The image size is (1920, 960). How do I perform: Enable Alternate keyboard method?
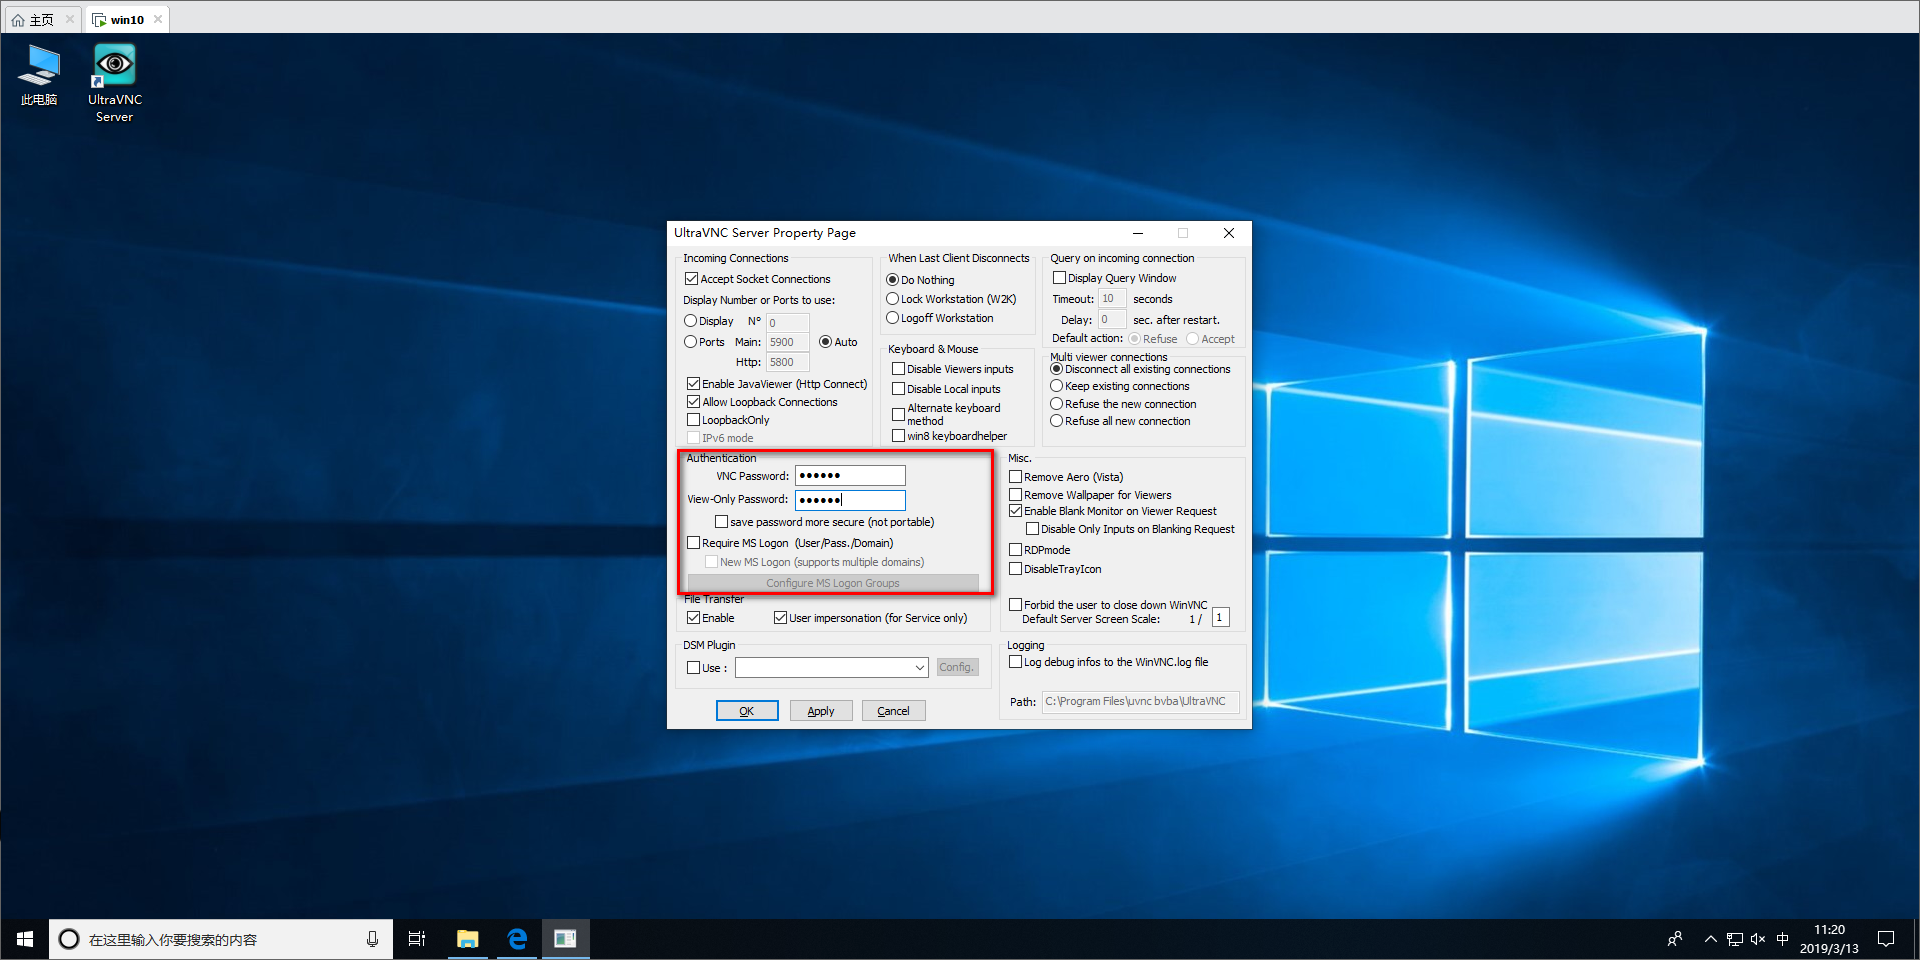pos(898,414)
